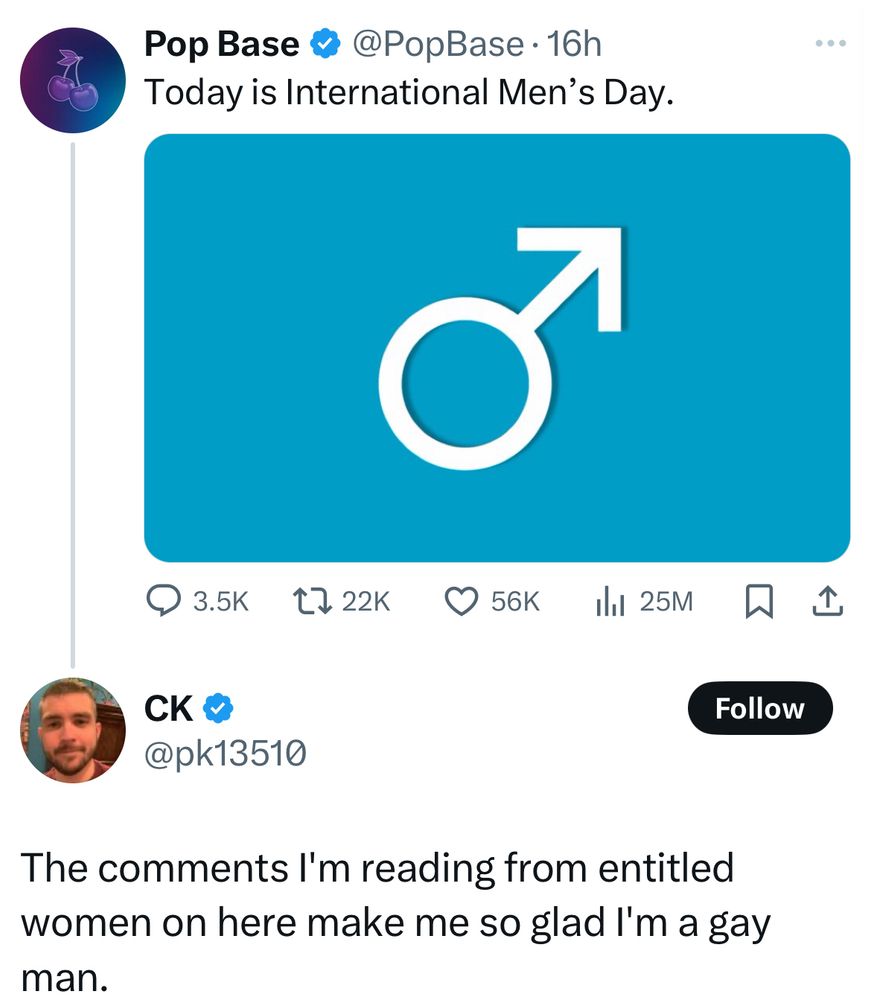Open Pop Base cherry profile avatar
871x1000 pixels.
[x=71, y=81]
